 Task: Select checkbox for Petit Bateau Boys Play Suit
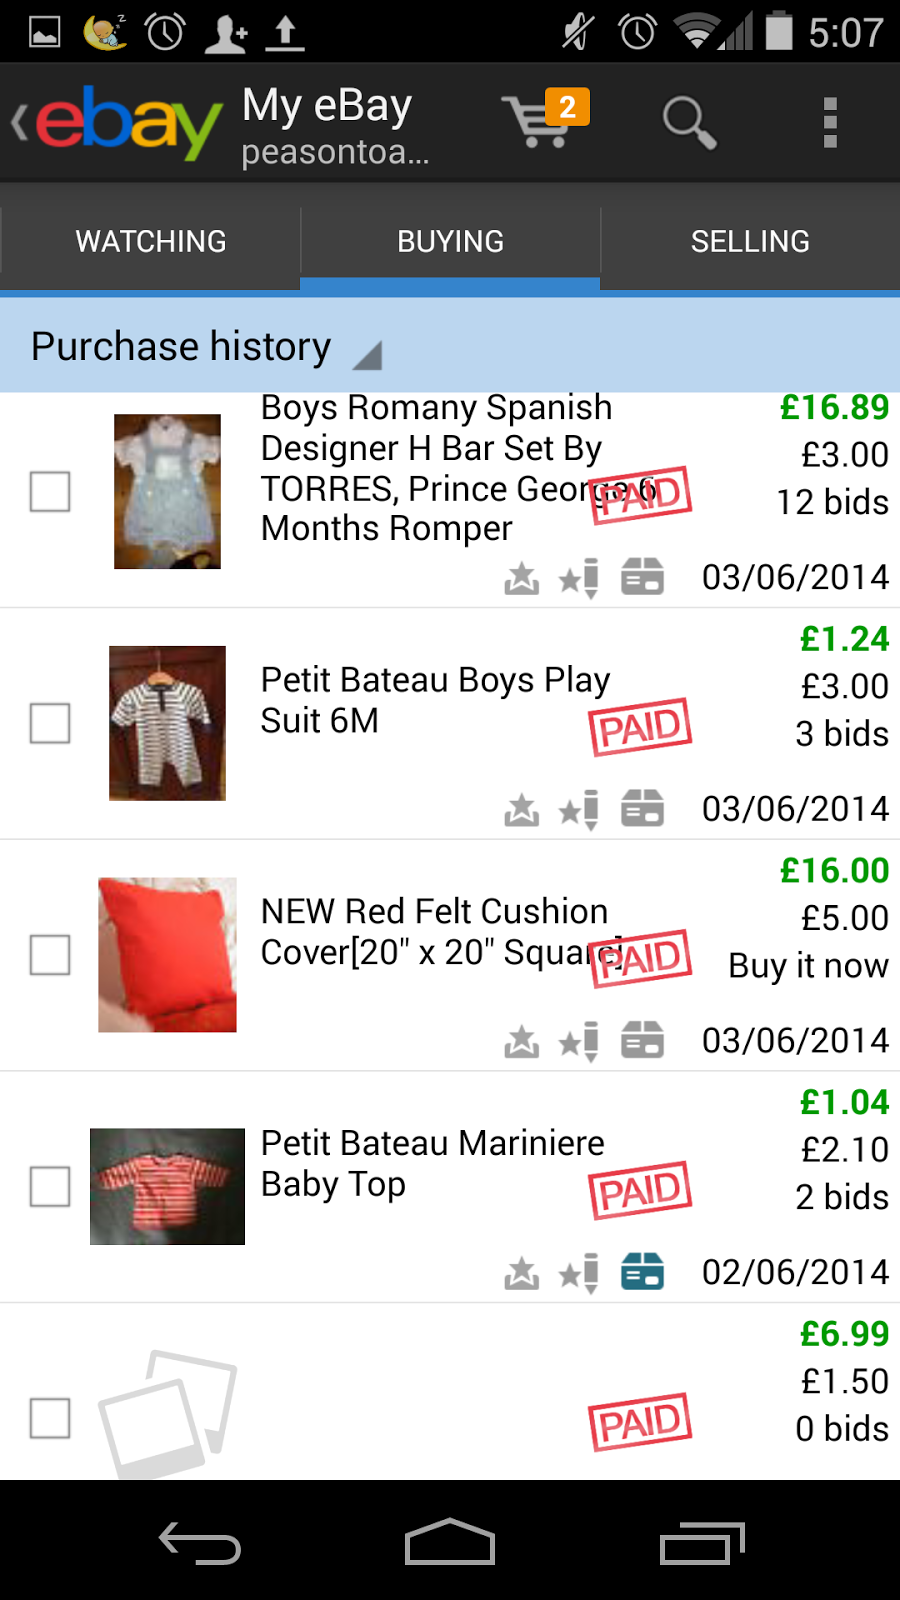pos(50,723)
